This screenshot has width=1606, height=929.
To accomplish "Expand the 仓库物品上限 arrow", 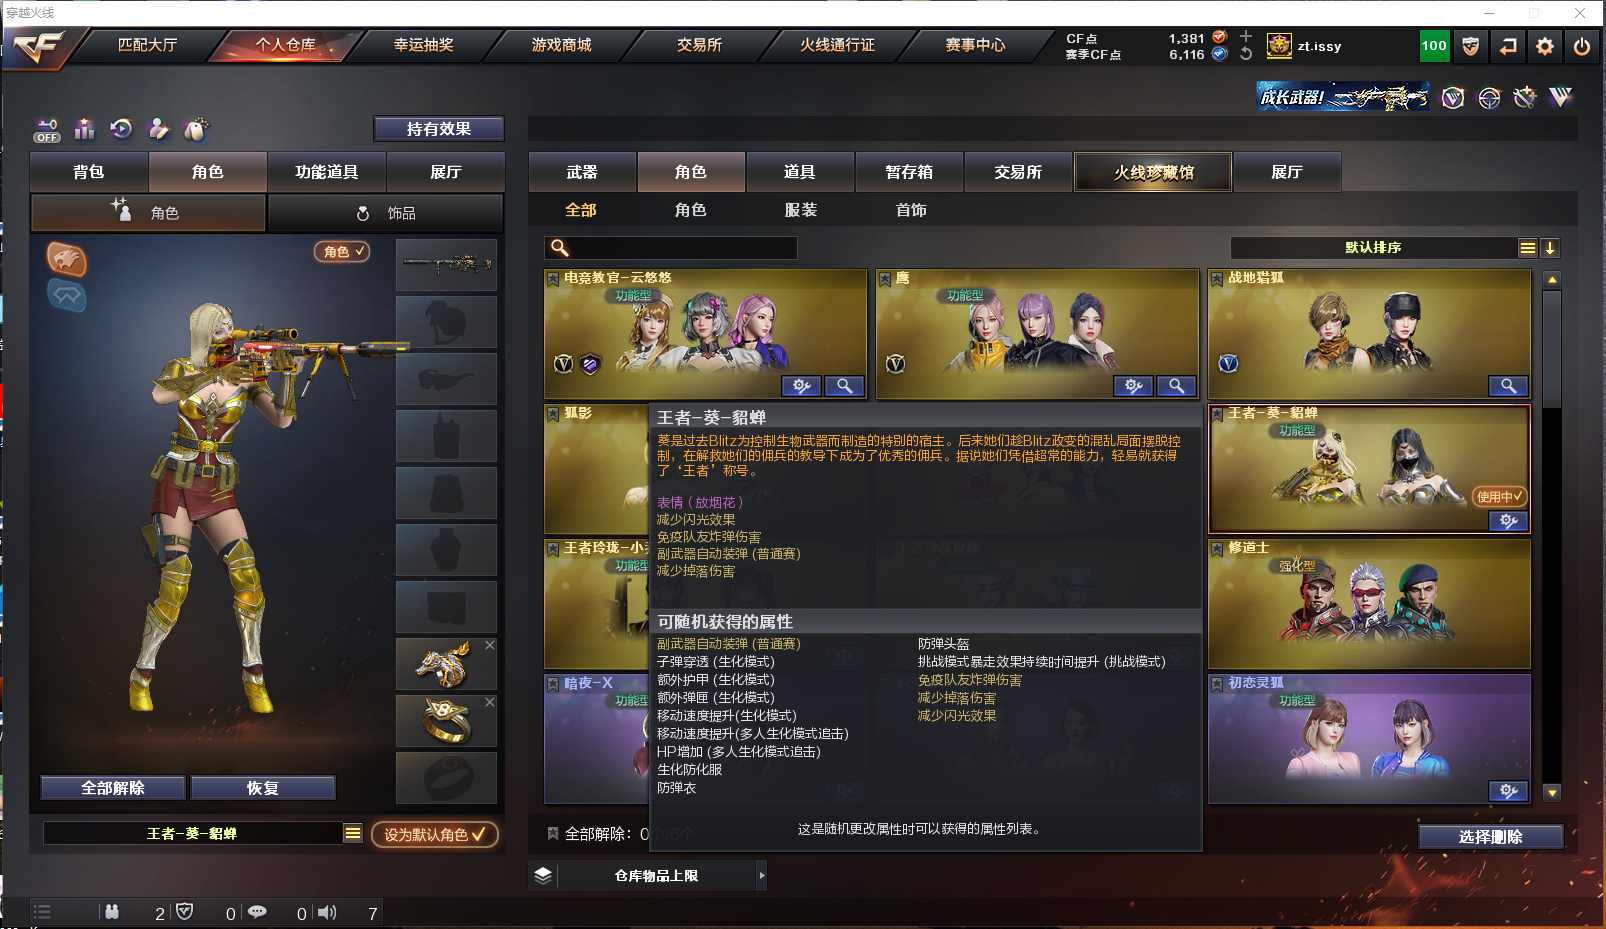I will tap(762, 876).
